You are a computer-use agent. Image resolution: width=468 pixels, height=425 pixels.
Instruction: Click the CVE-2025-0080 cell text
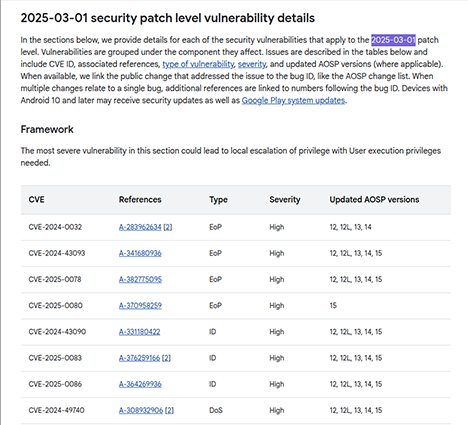tap(55, 306)
